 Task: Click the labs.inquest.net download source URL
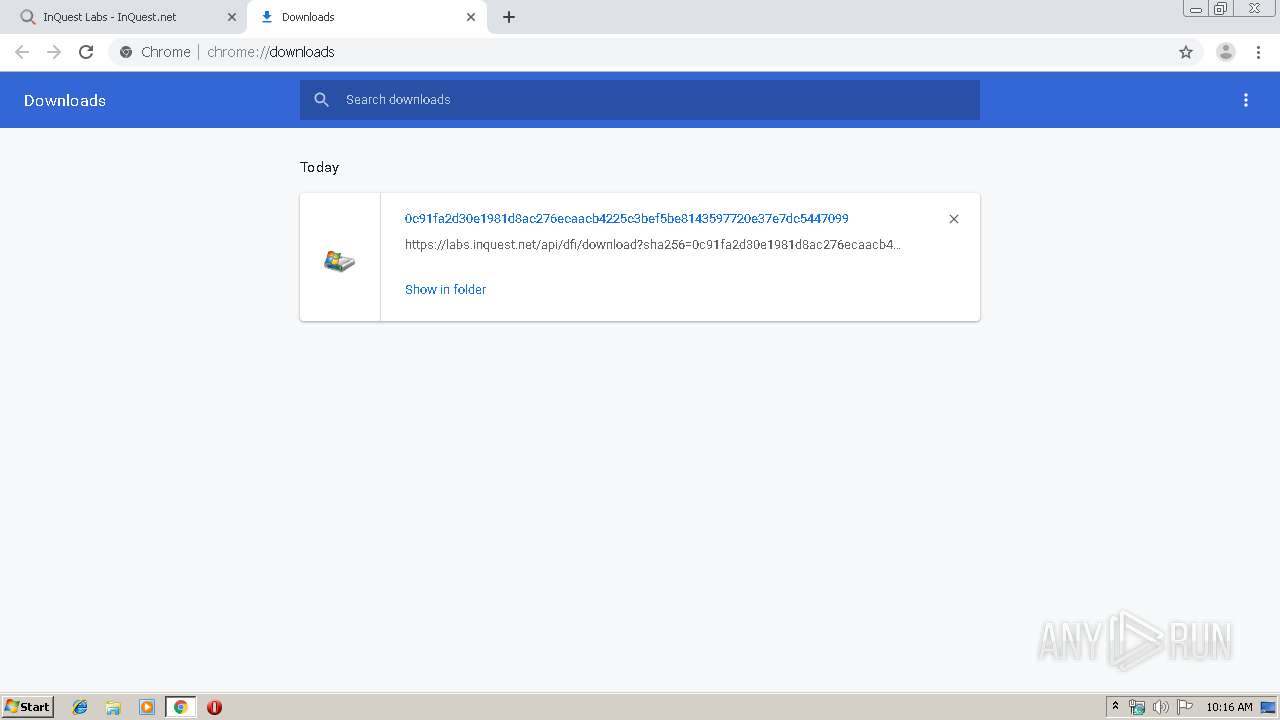(653, 244)
